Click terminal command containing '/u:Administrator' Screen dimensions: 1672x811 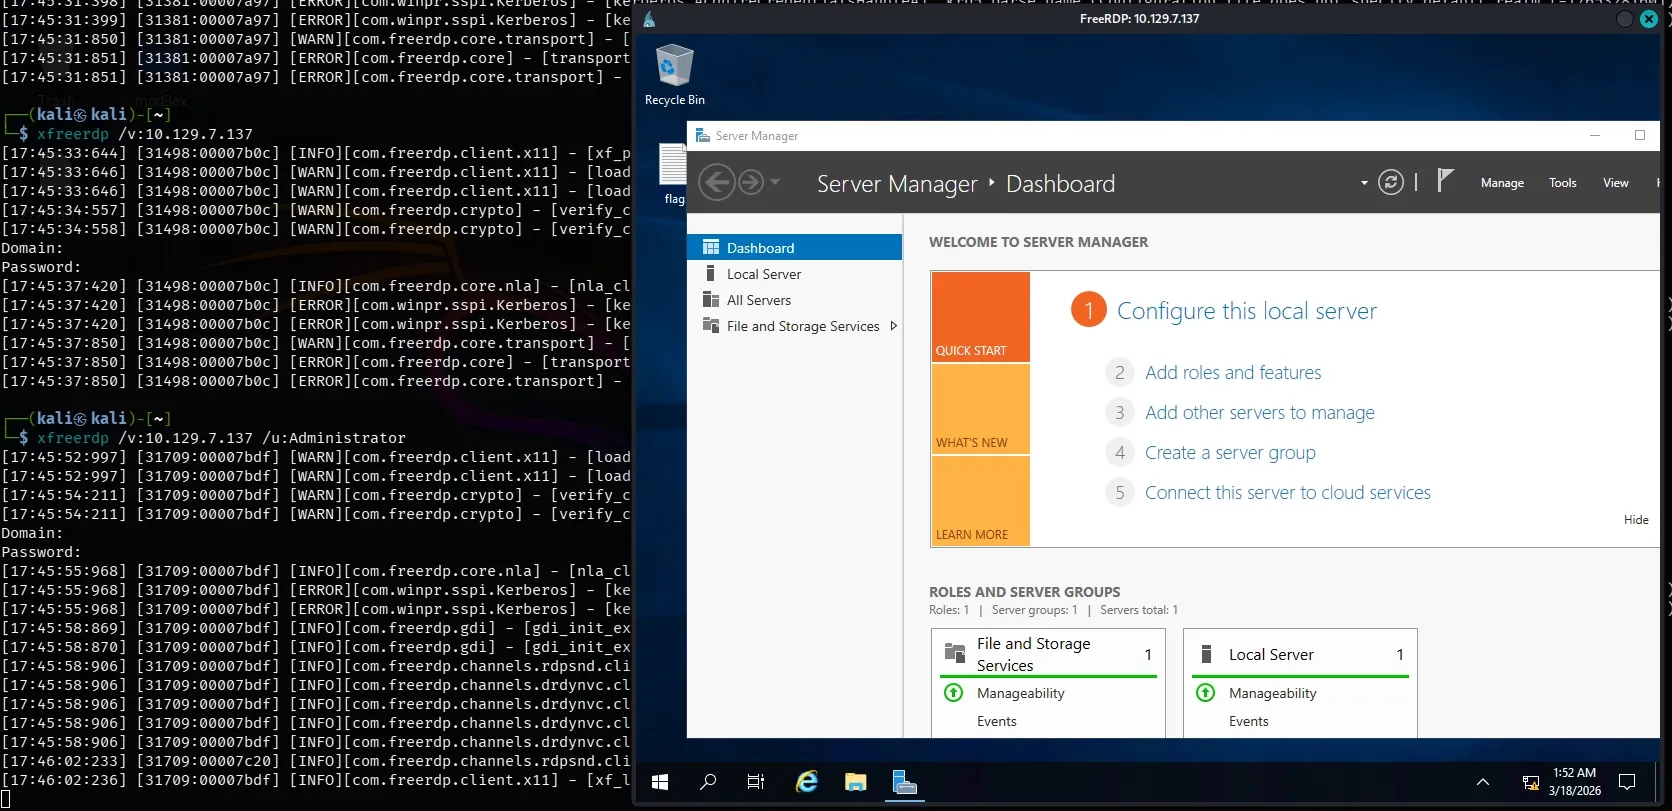pyautogui.click(x=221, y=438)
